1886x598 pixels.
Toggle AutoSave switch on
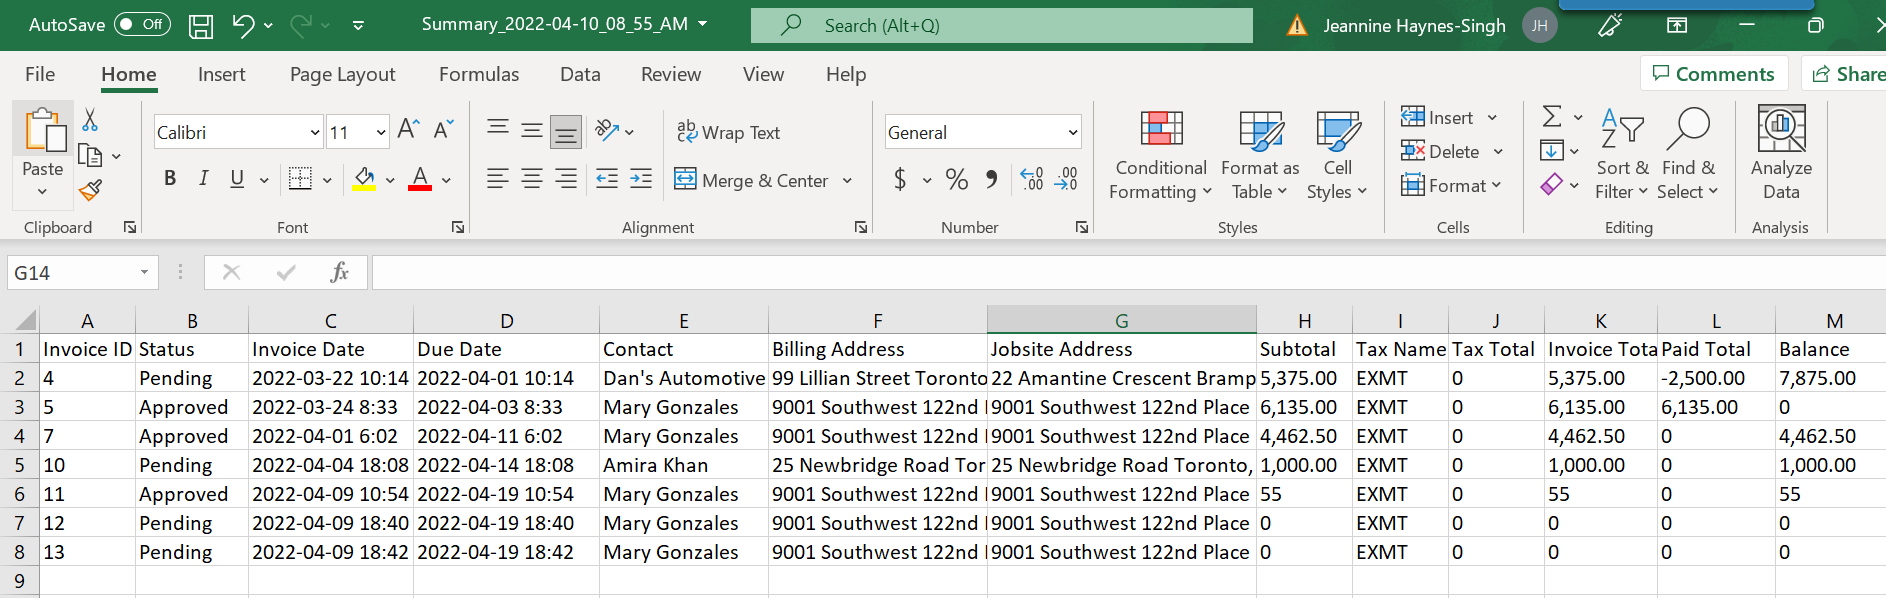pyautogui.click(x=142, y=25)
